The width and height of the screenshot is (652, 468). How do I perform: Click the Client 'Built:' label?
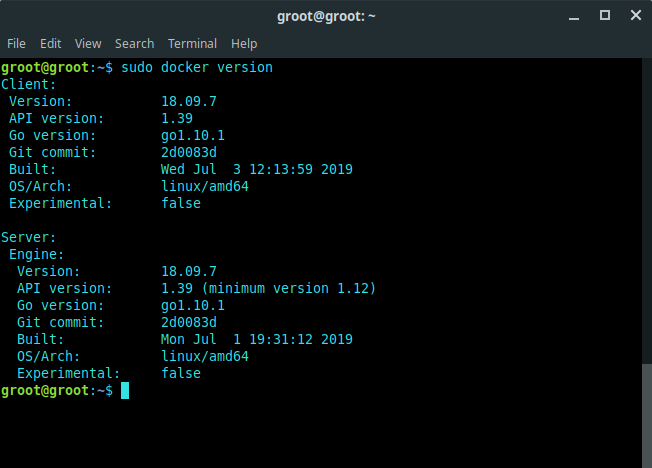click(x=32, y=169)
